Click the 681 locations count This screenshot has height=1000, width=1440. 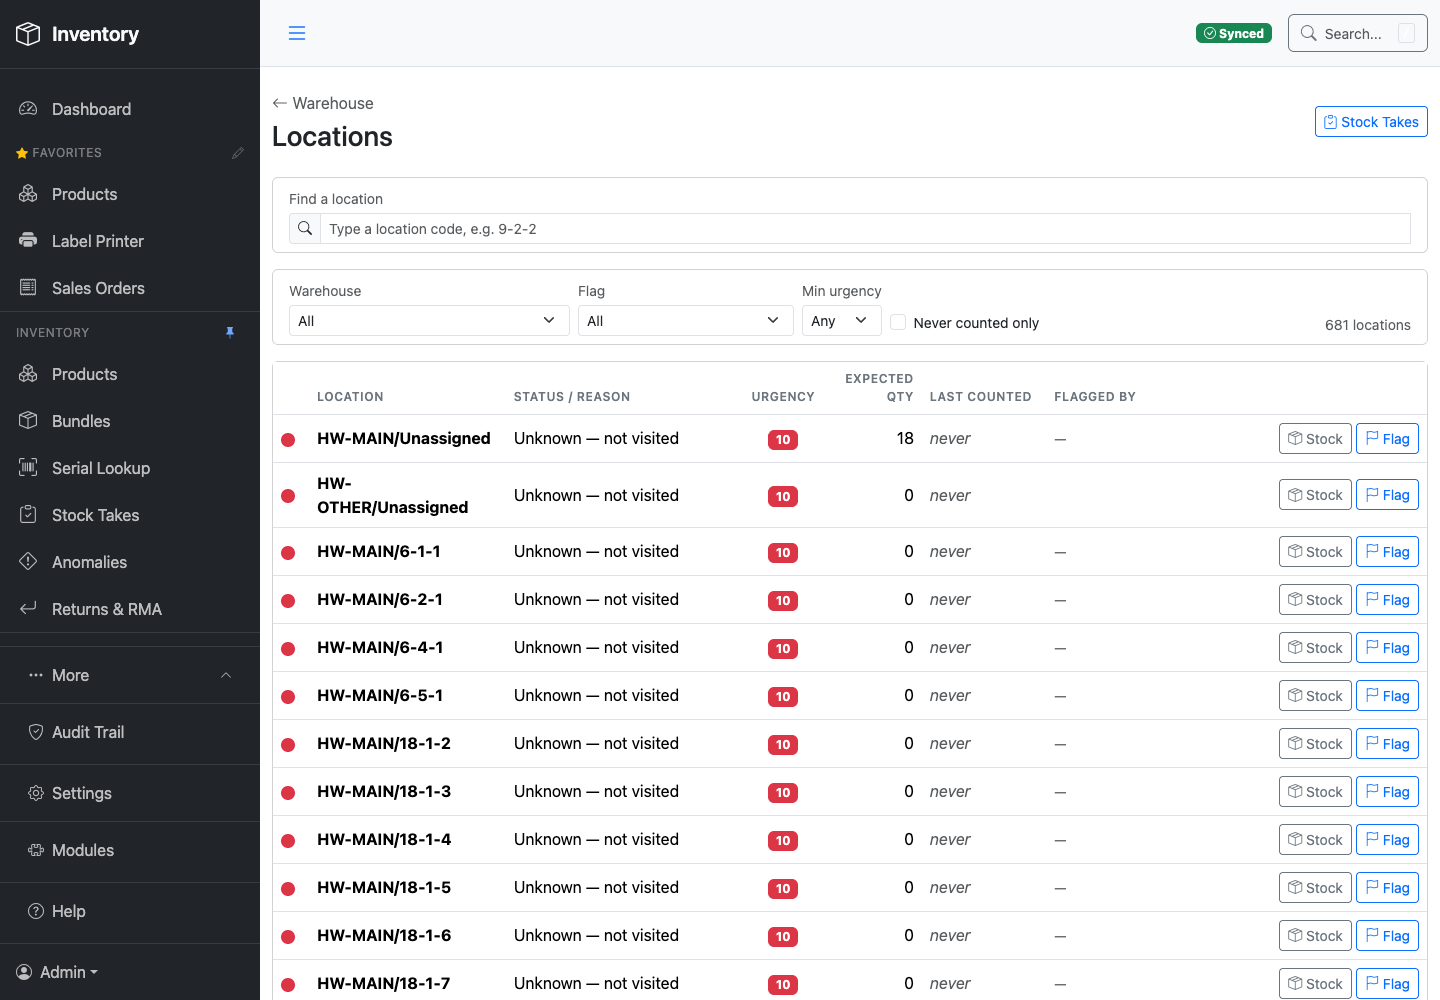click(x=1367, y=325)
